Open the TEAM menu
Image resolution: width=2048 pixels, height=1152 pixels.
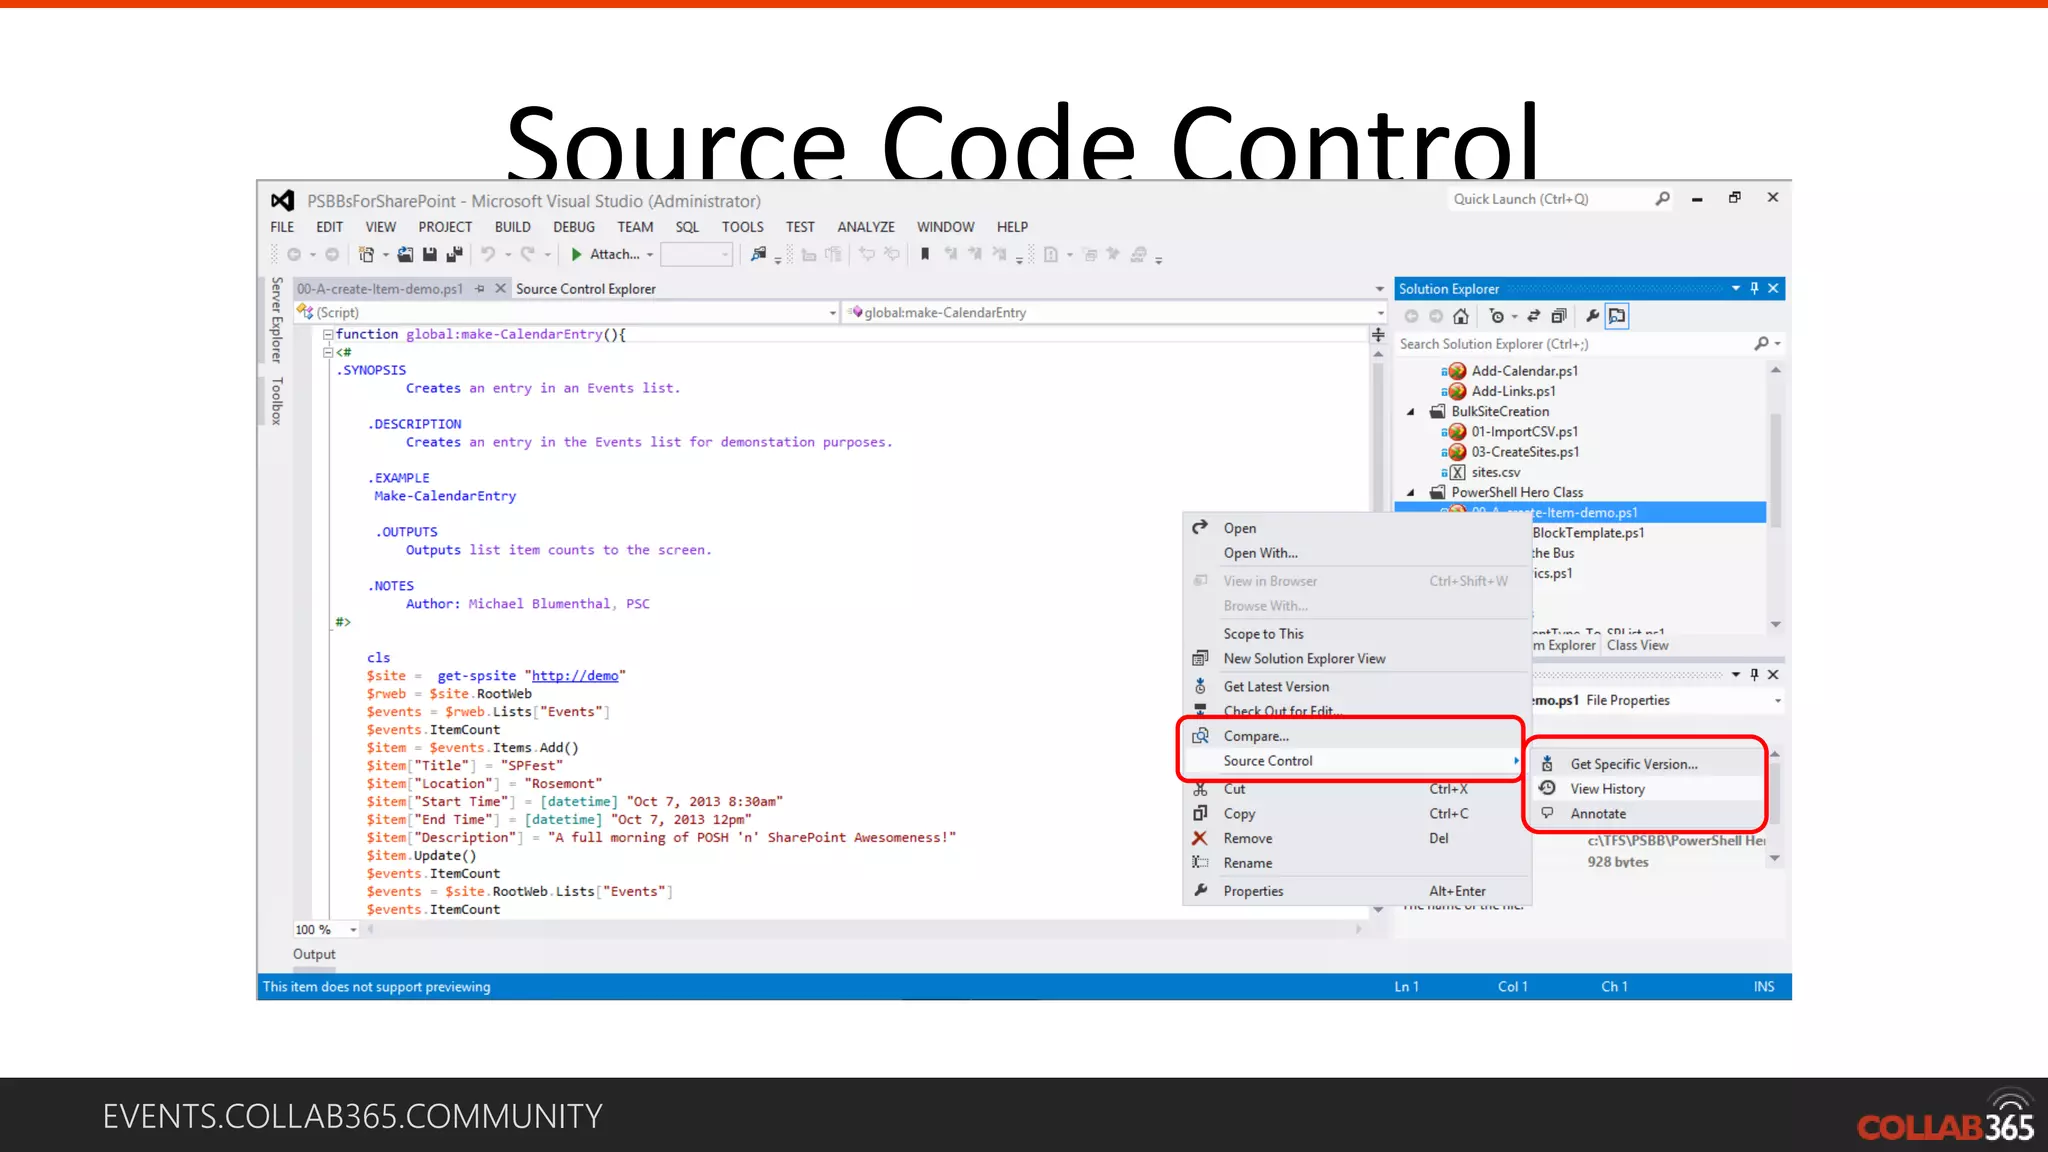[635, 227]
